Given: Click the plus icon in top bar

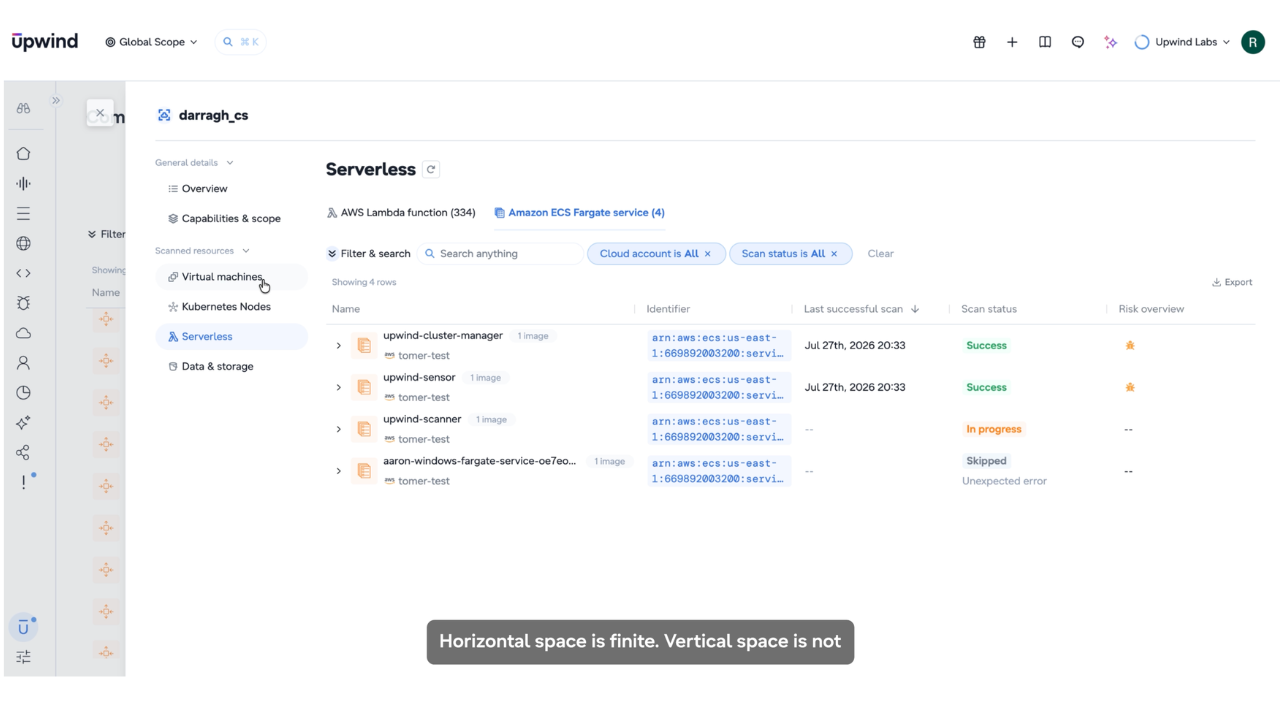Looking at the screenshot, I should click(x=1012, y=42).
